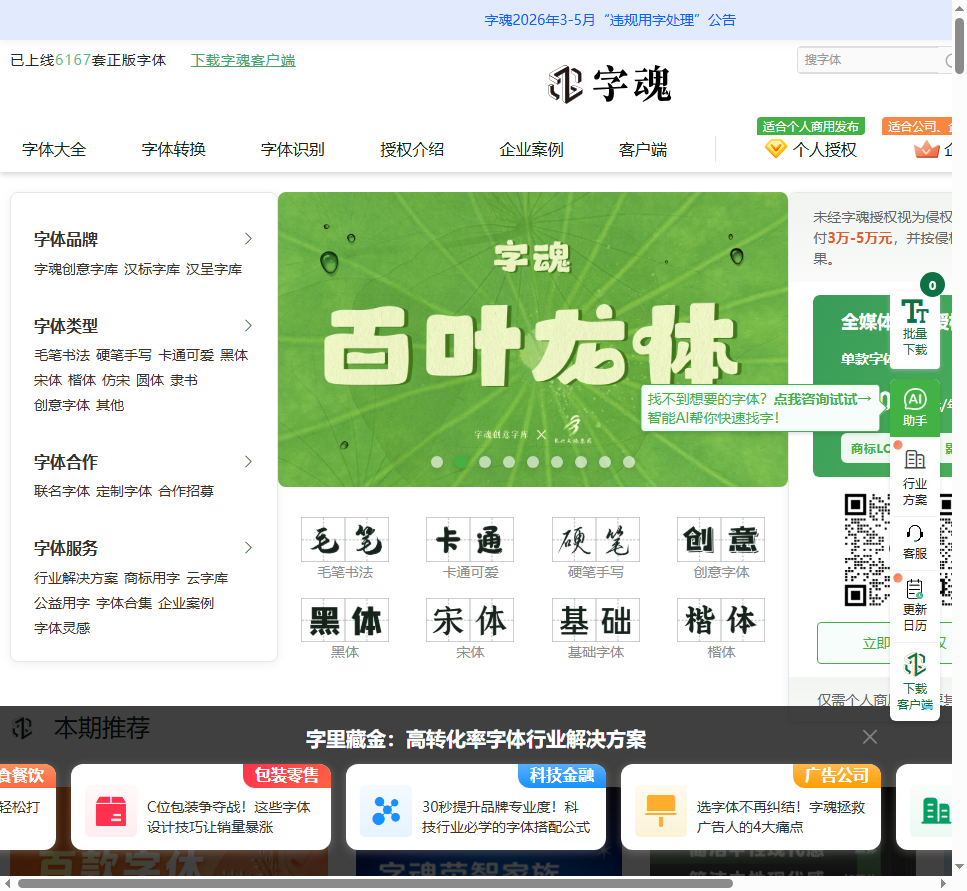This screenshot has width=967, height=891.
Task: Open the 包装零售 article card text
Action: click(228, 817)
